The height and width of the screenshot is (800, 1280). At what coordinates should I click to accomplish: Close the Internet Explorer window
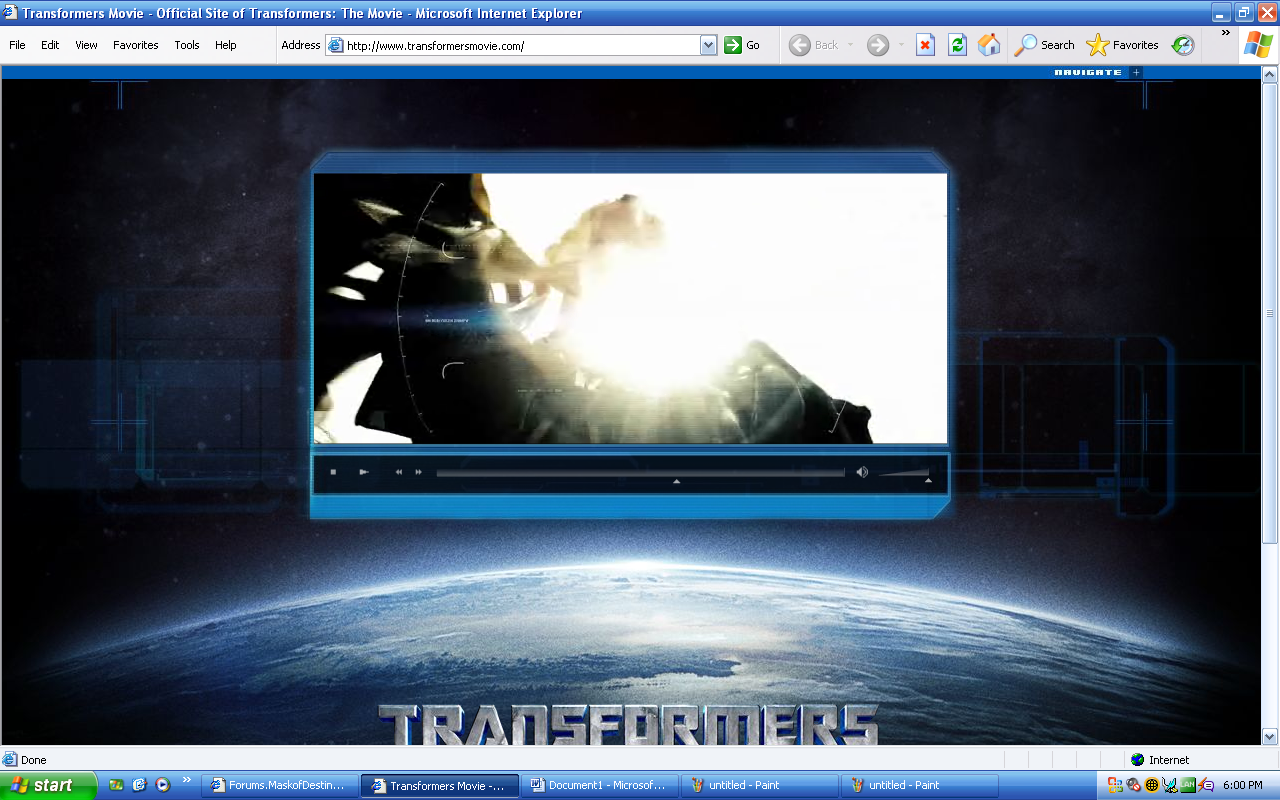click(1267, 13)
